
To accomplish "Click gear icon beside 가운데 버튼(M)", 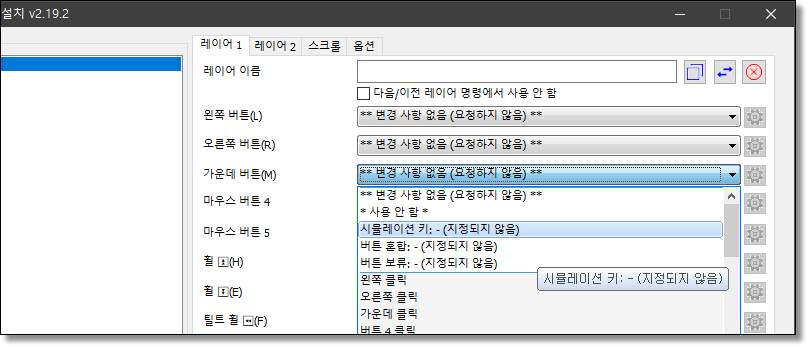I will point(755,175).
